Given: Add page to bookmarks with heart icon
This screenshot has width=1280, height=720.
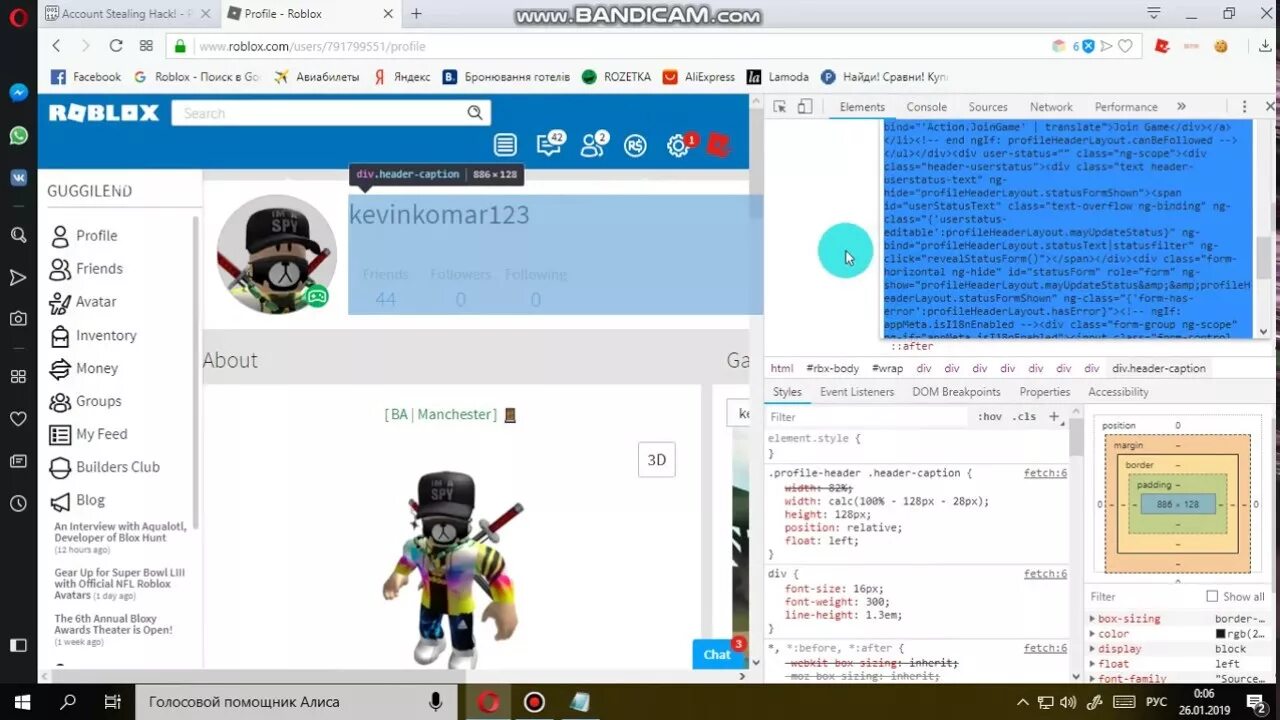Looking at the screenshot, I should tap(1125, 46).
